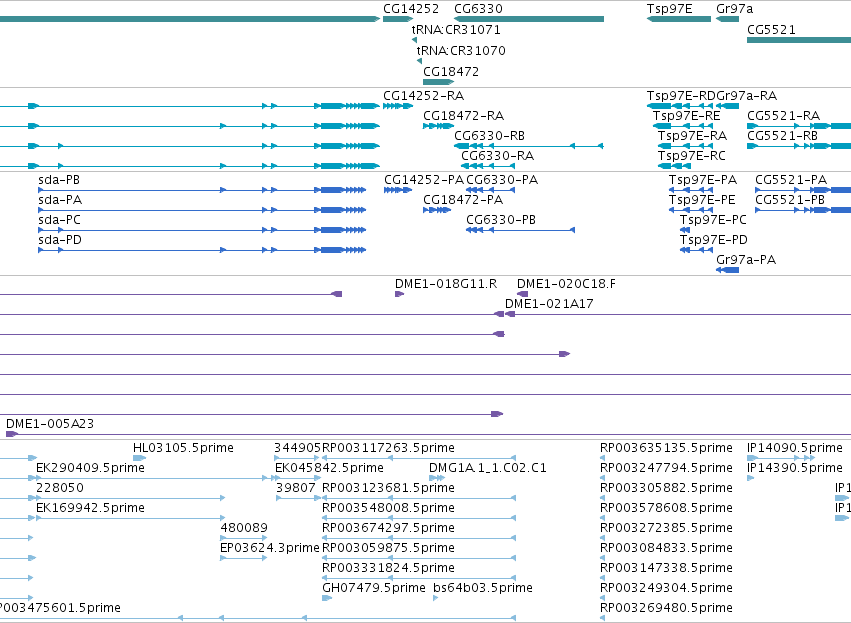The height and width of the screenshot is (623, 851).
Task: Select the DME1-021A17 clone label
Action: pyautogui.click(x=549, y=304)
